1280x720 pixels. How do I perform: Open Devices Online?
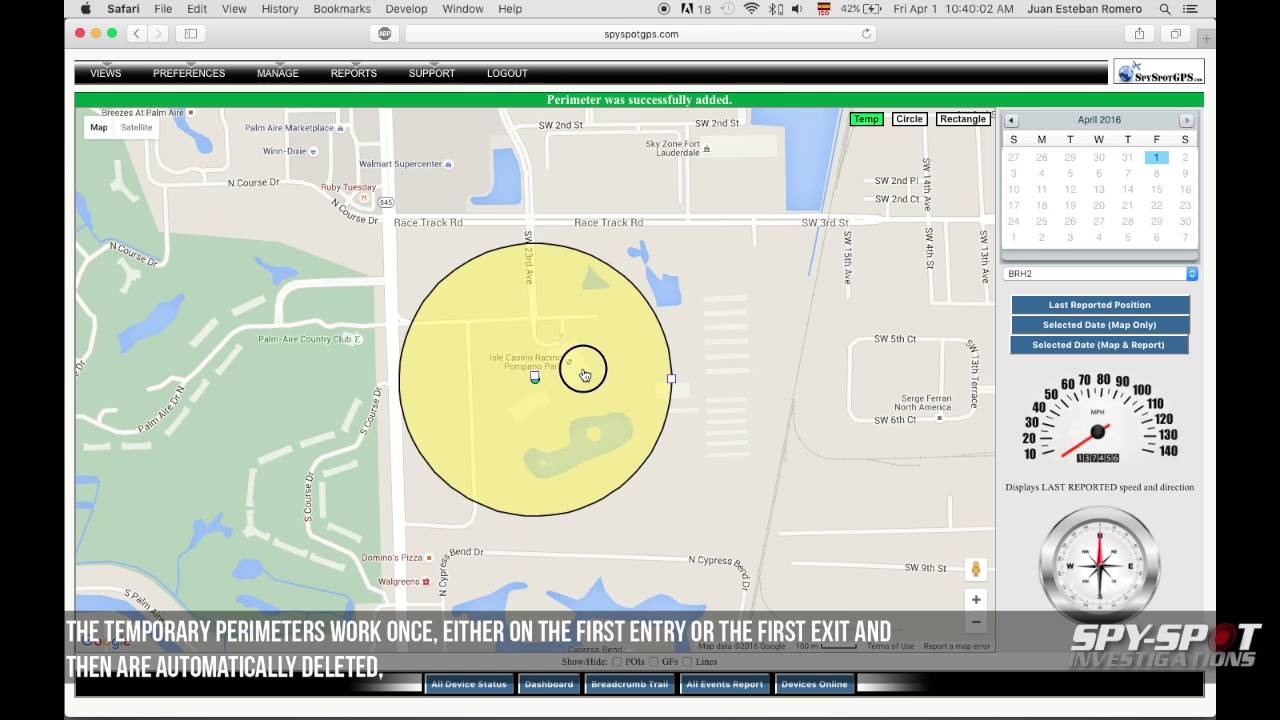(814, 684)
